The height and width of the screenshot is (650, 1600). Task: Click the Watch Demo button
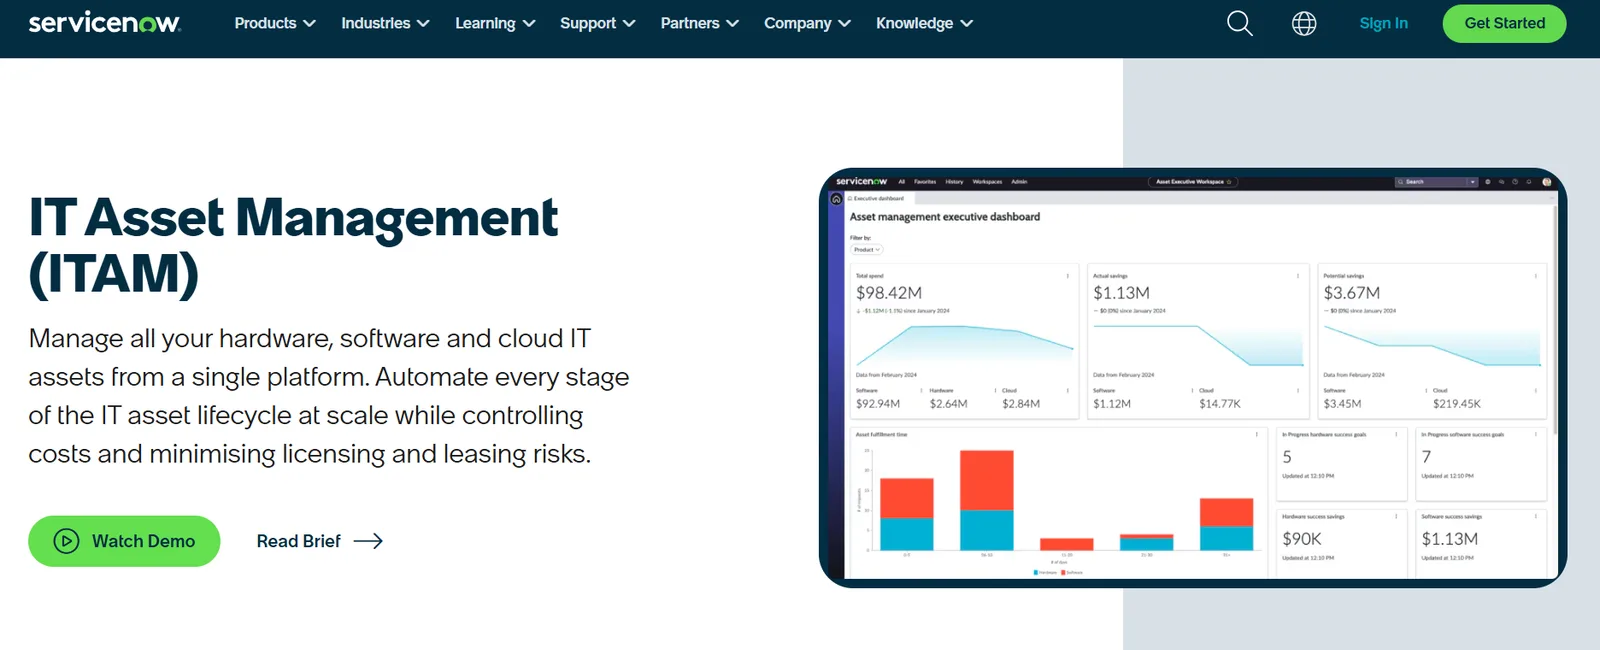124,541
